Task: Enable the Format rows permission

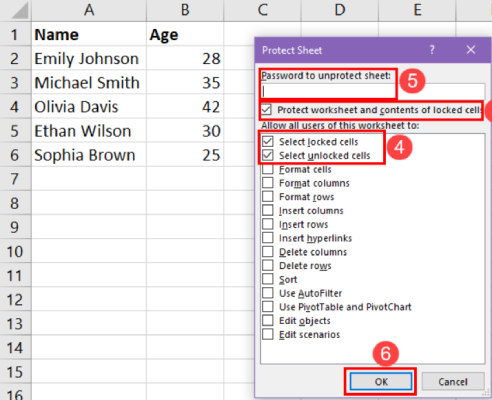Action: pyautogui.click(x=268, y=197)
